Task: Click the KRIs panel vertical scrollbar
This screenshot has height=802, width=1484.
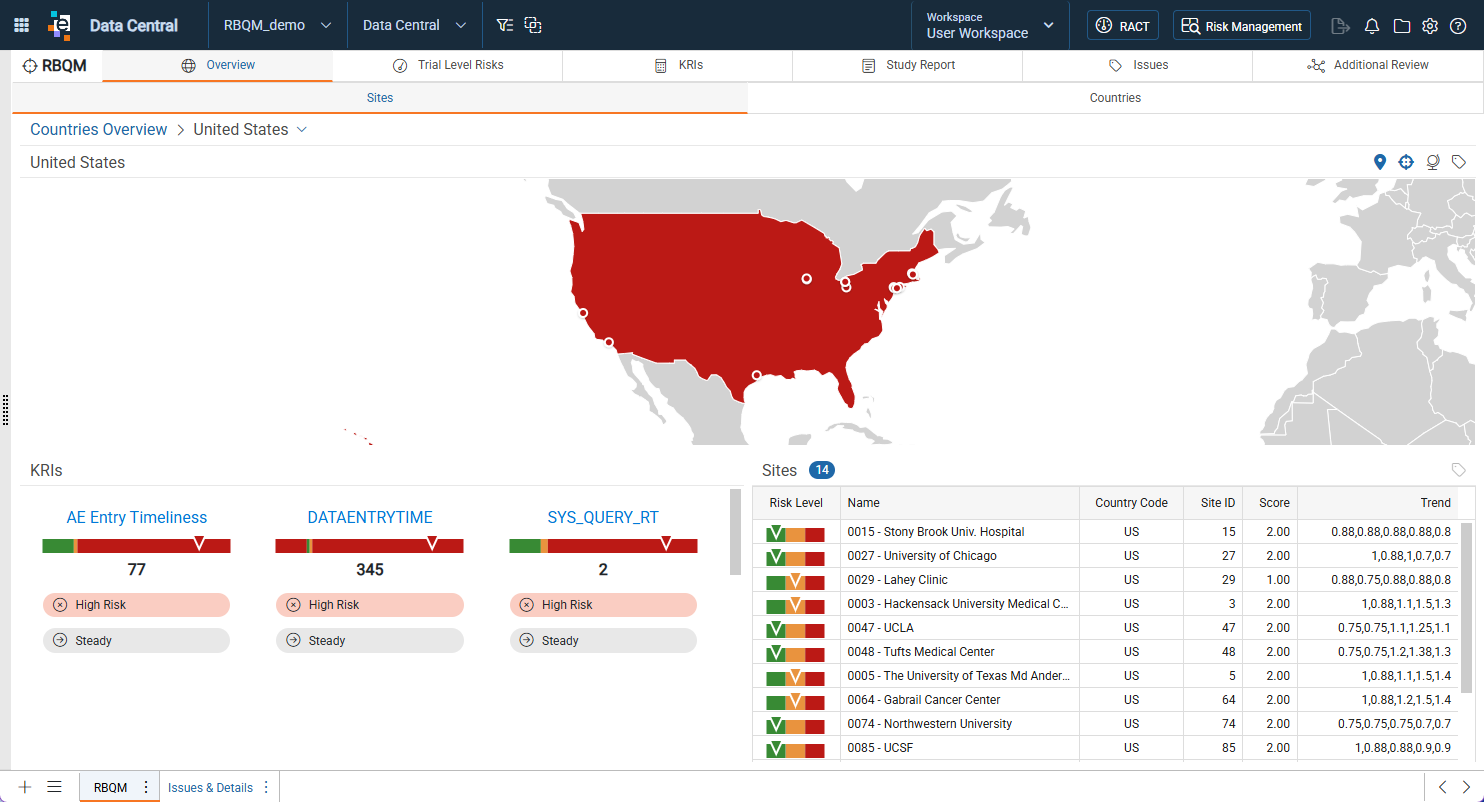Action: tap(735, 532)
